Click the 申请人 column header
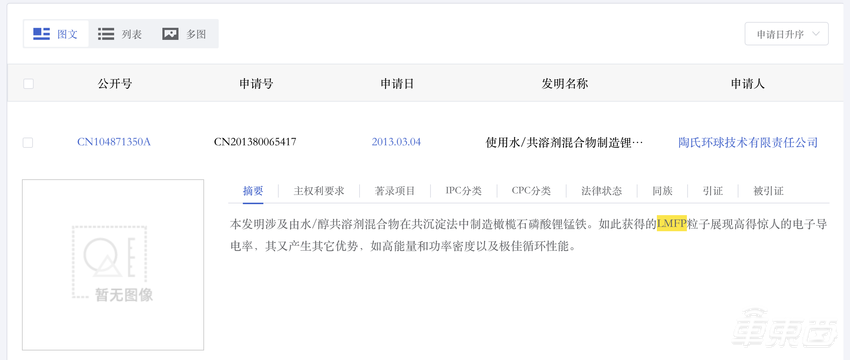The height and width of the screenshot is (360, 850). click(x=748, y=83)
